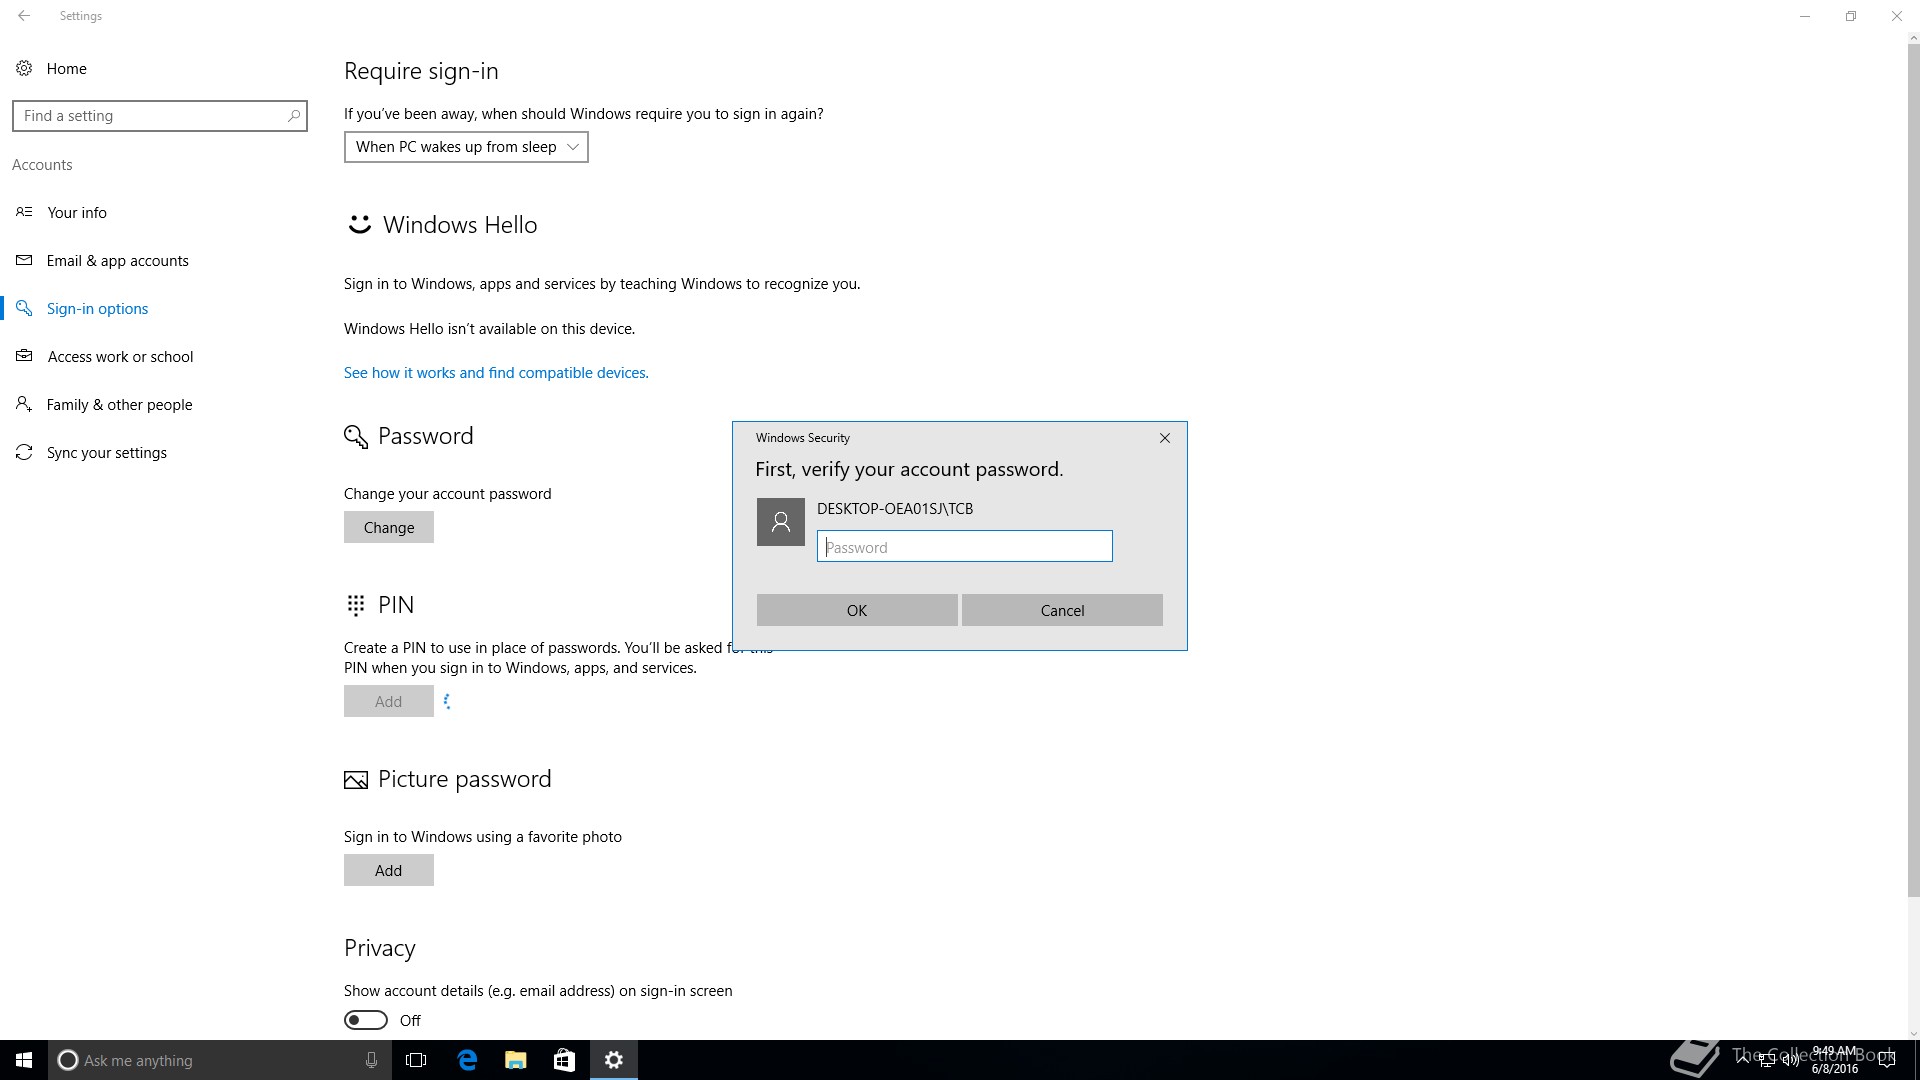Click the user avatar in Windows Security dialog
The height and width of the screenshot is (1080, 1920).
781,522
